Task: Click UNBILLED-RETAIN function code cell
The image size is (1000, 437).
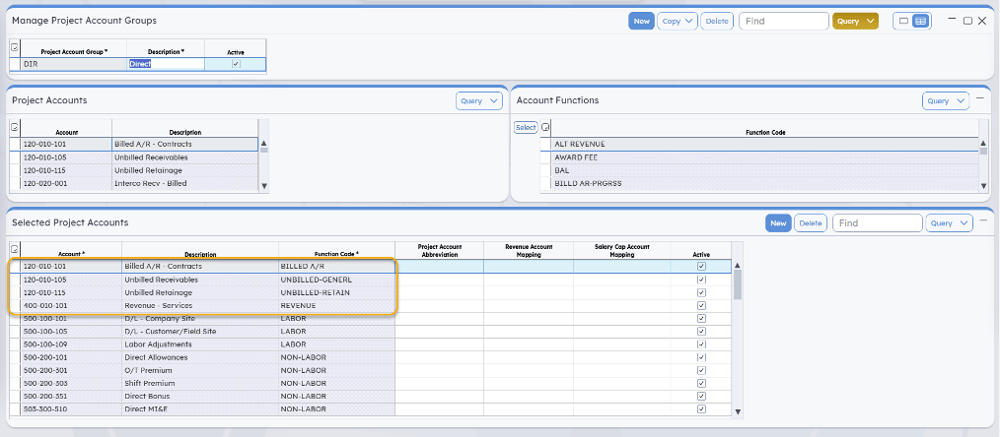Action: click(x=337, y=292)
